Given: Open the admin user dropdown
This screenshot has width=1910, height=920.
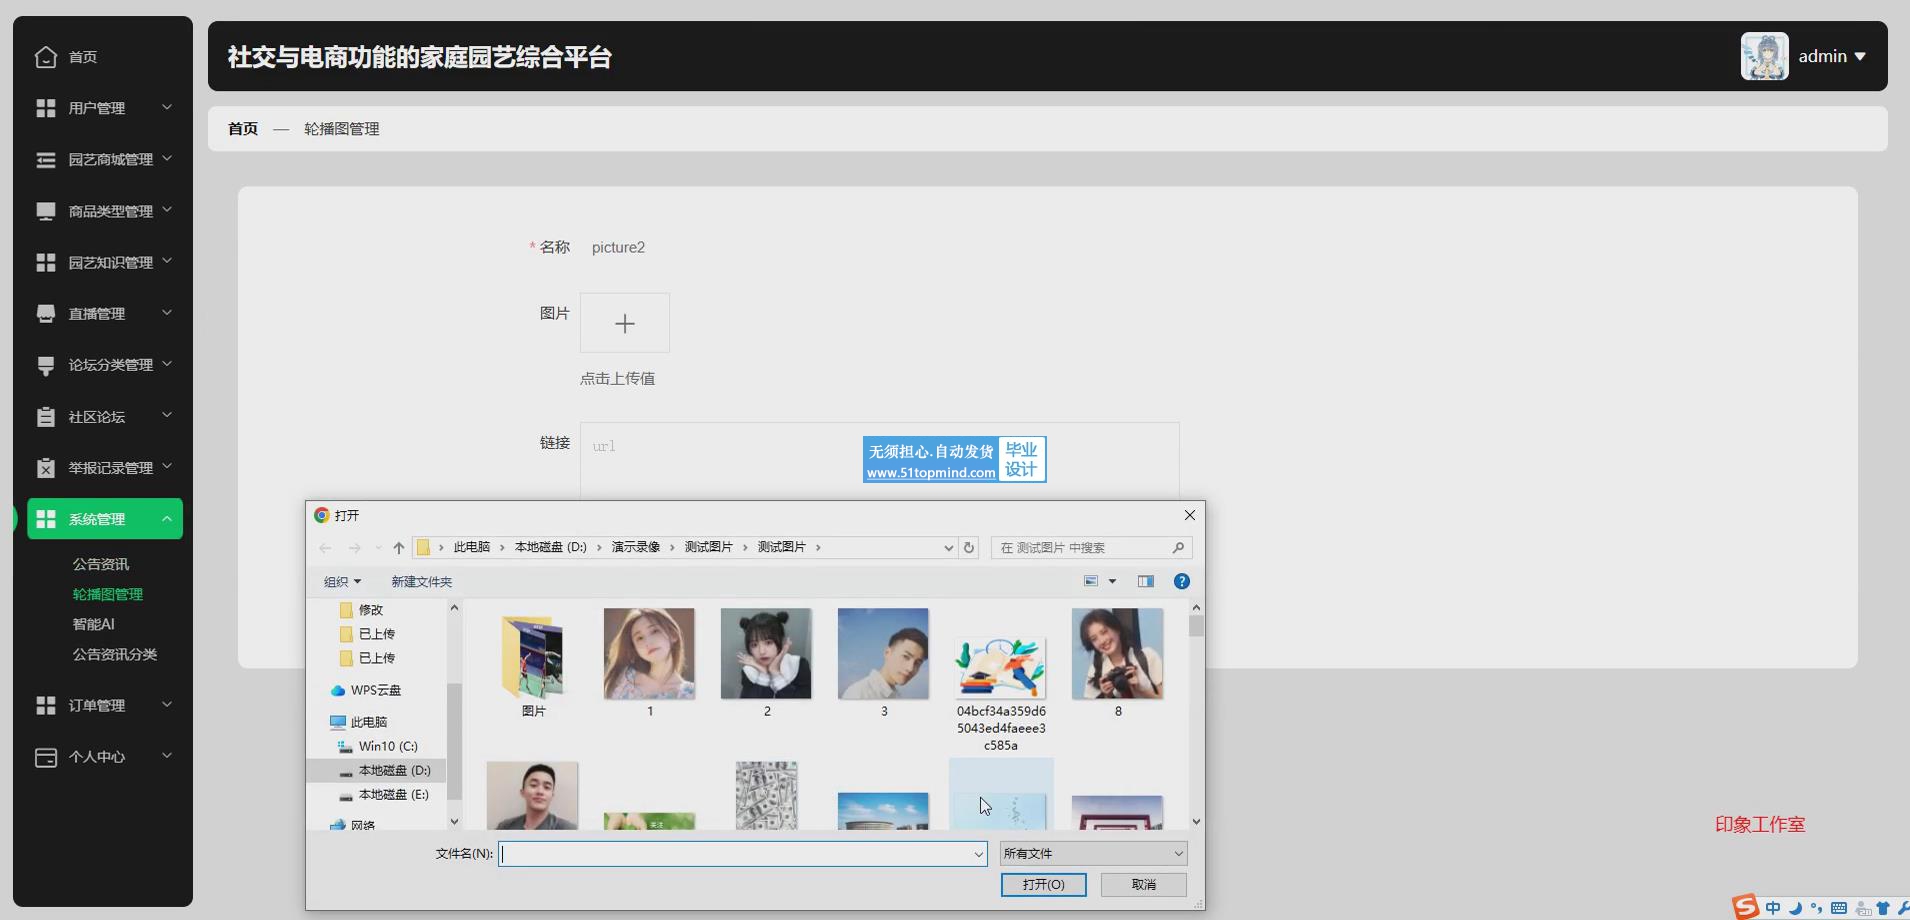Looking at the screenshot, I should click(1831, 57).
